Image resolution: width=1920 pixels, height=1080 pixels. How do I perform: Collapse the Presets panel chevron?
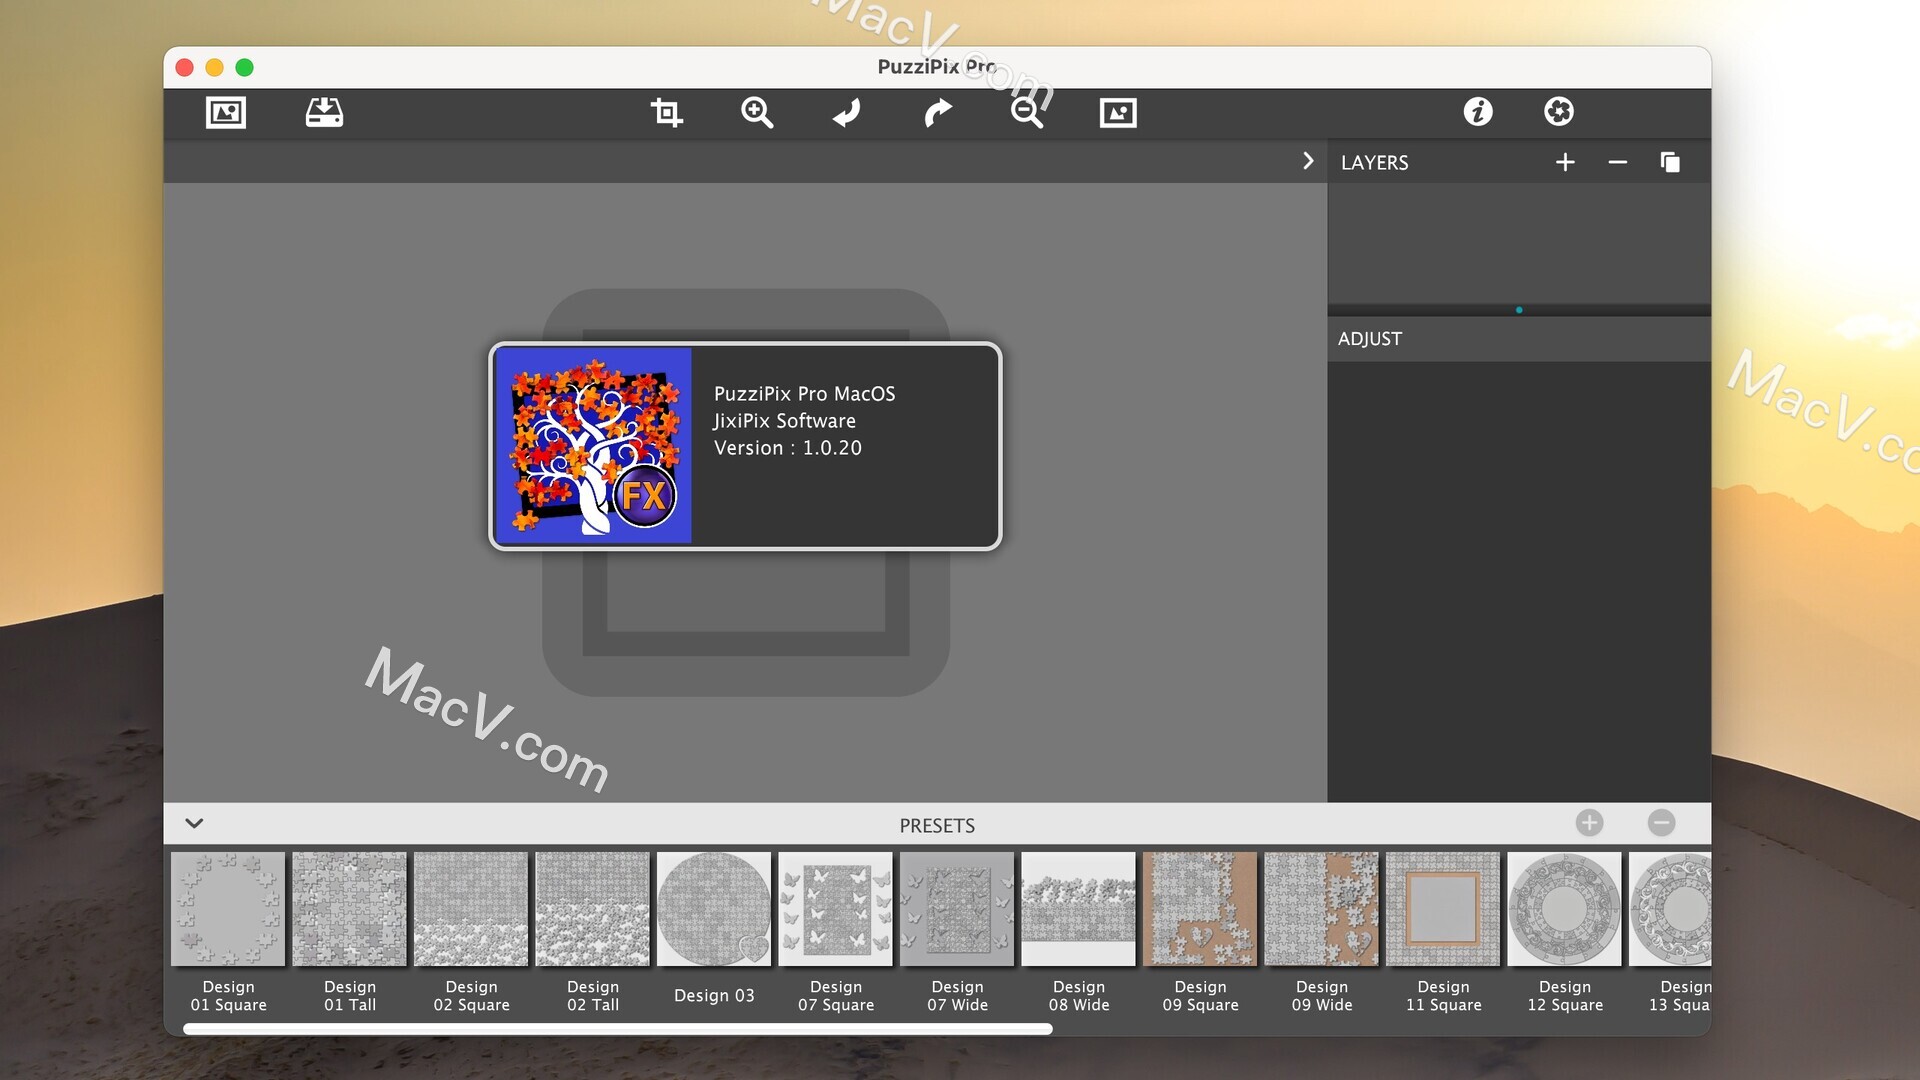click(194, 823)
